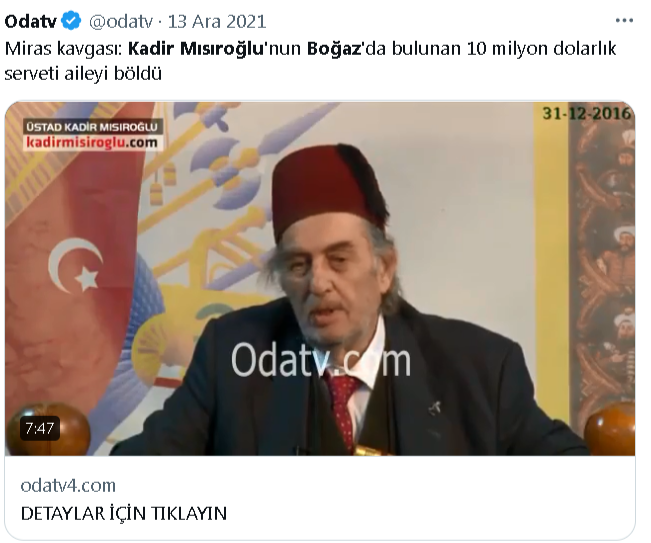
Task: Click the bold Kadir Mısıroğlu text in tweet
Action: (196, 49)
